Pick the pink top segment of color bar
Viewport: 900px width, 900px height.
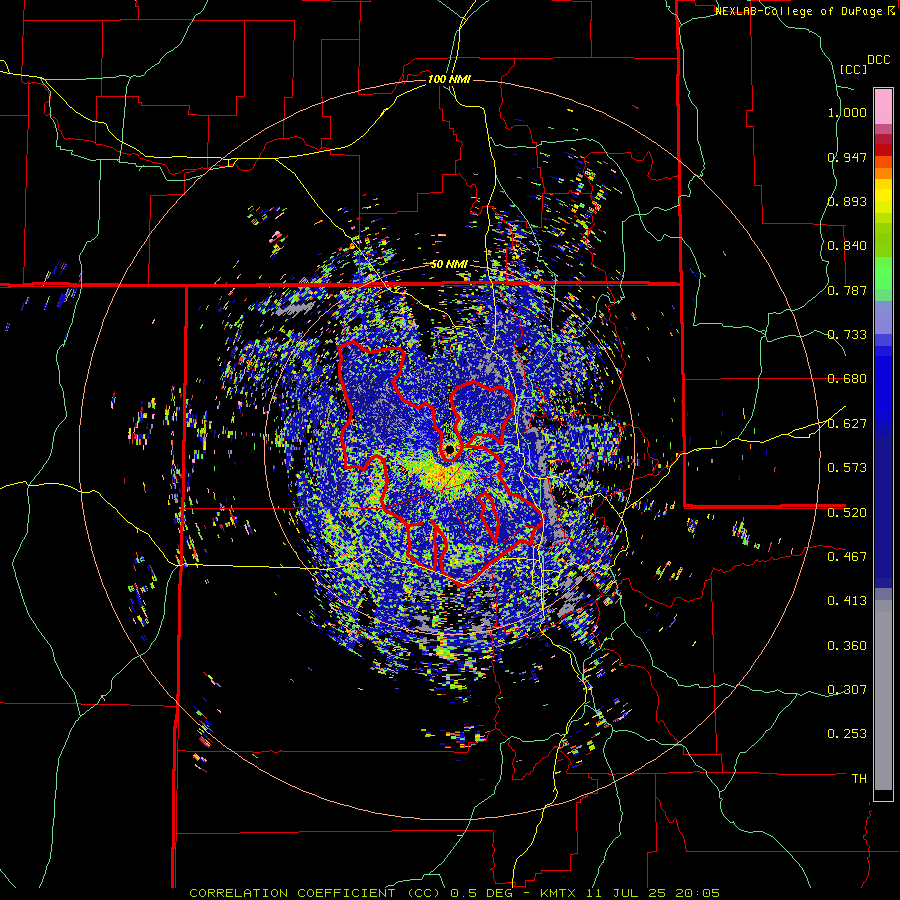[x=883, y=106]
